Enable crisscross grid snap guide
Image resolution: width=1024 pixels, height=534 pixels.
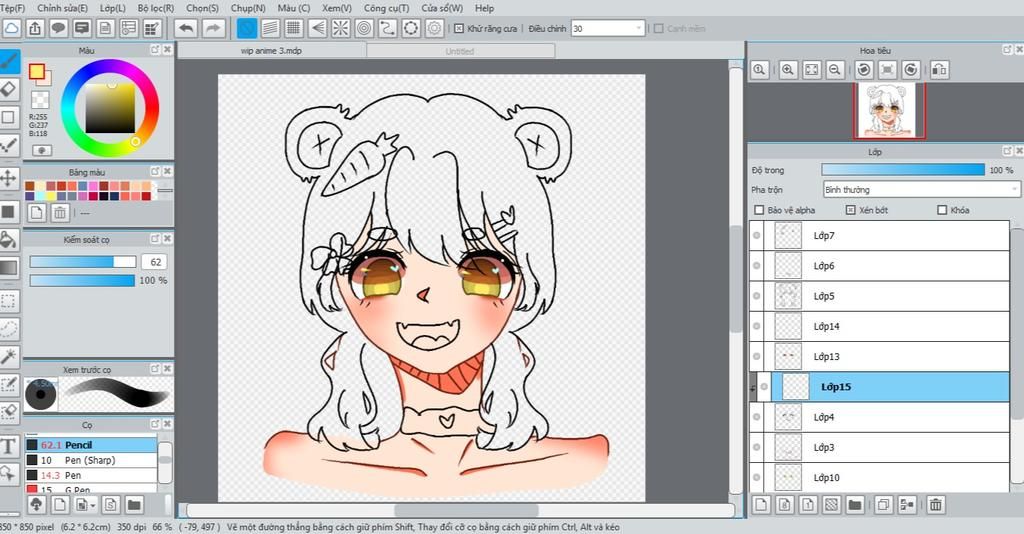click(x=293, y=28)
